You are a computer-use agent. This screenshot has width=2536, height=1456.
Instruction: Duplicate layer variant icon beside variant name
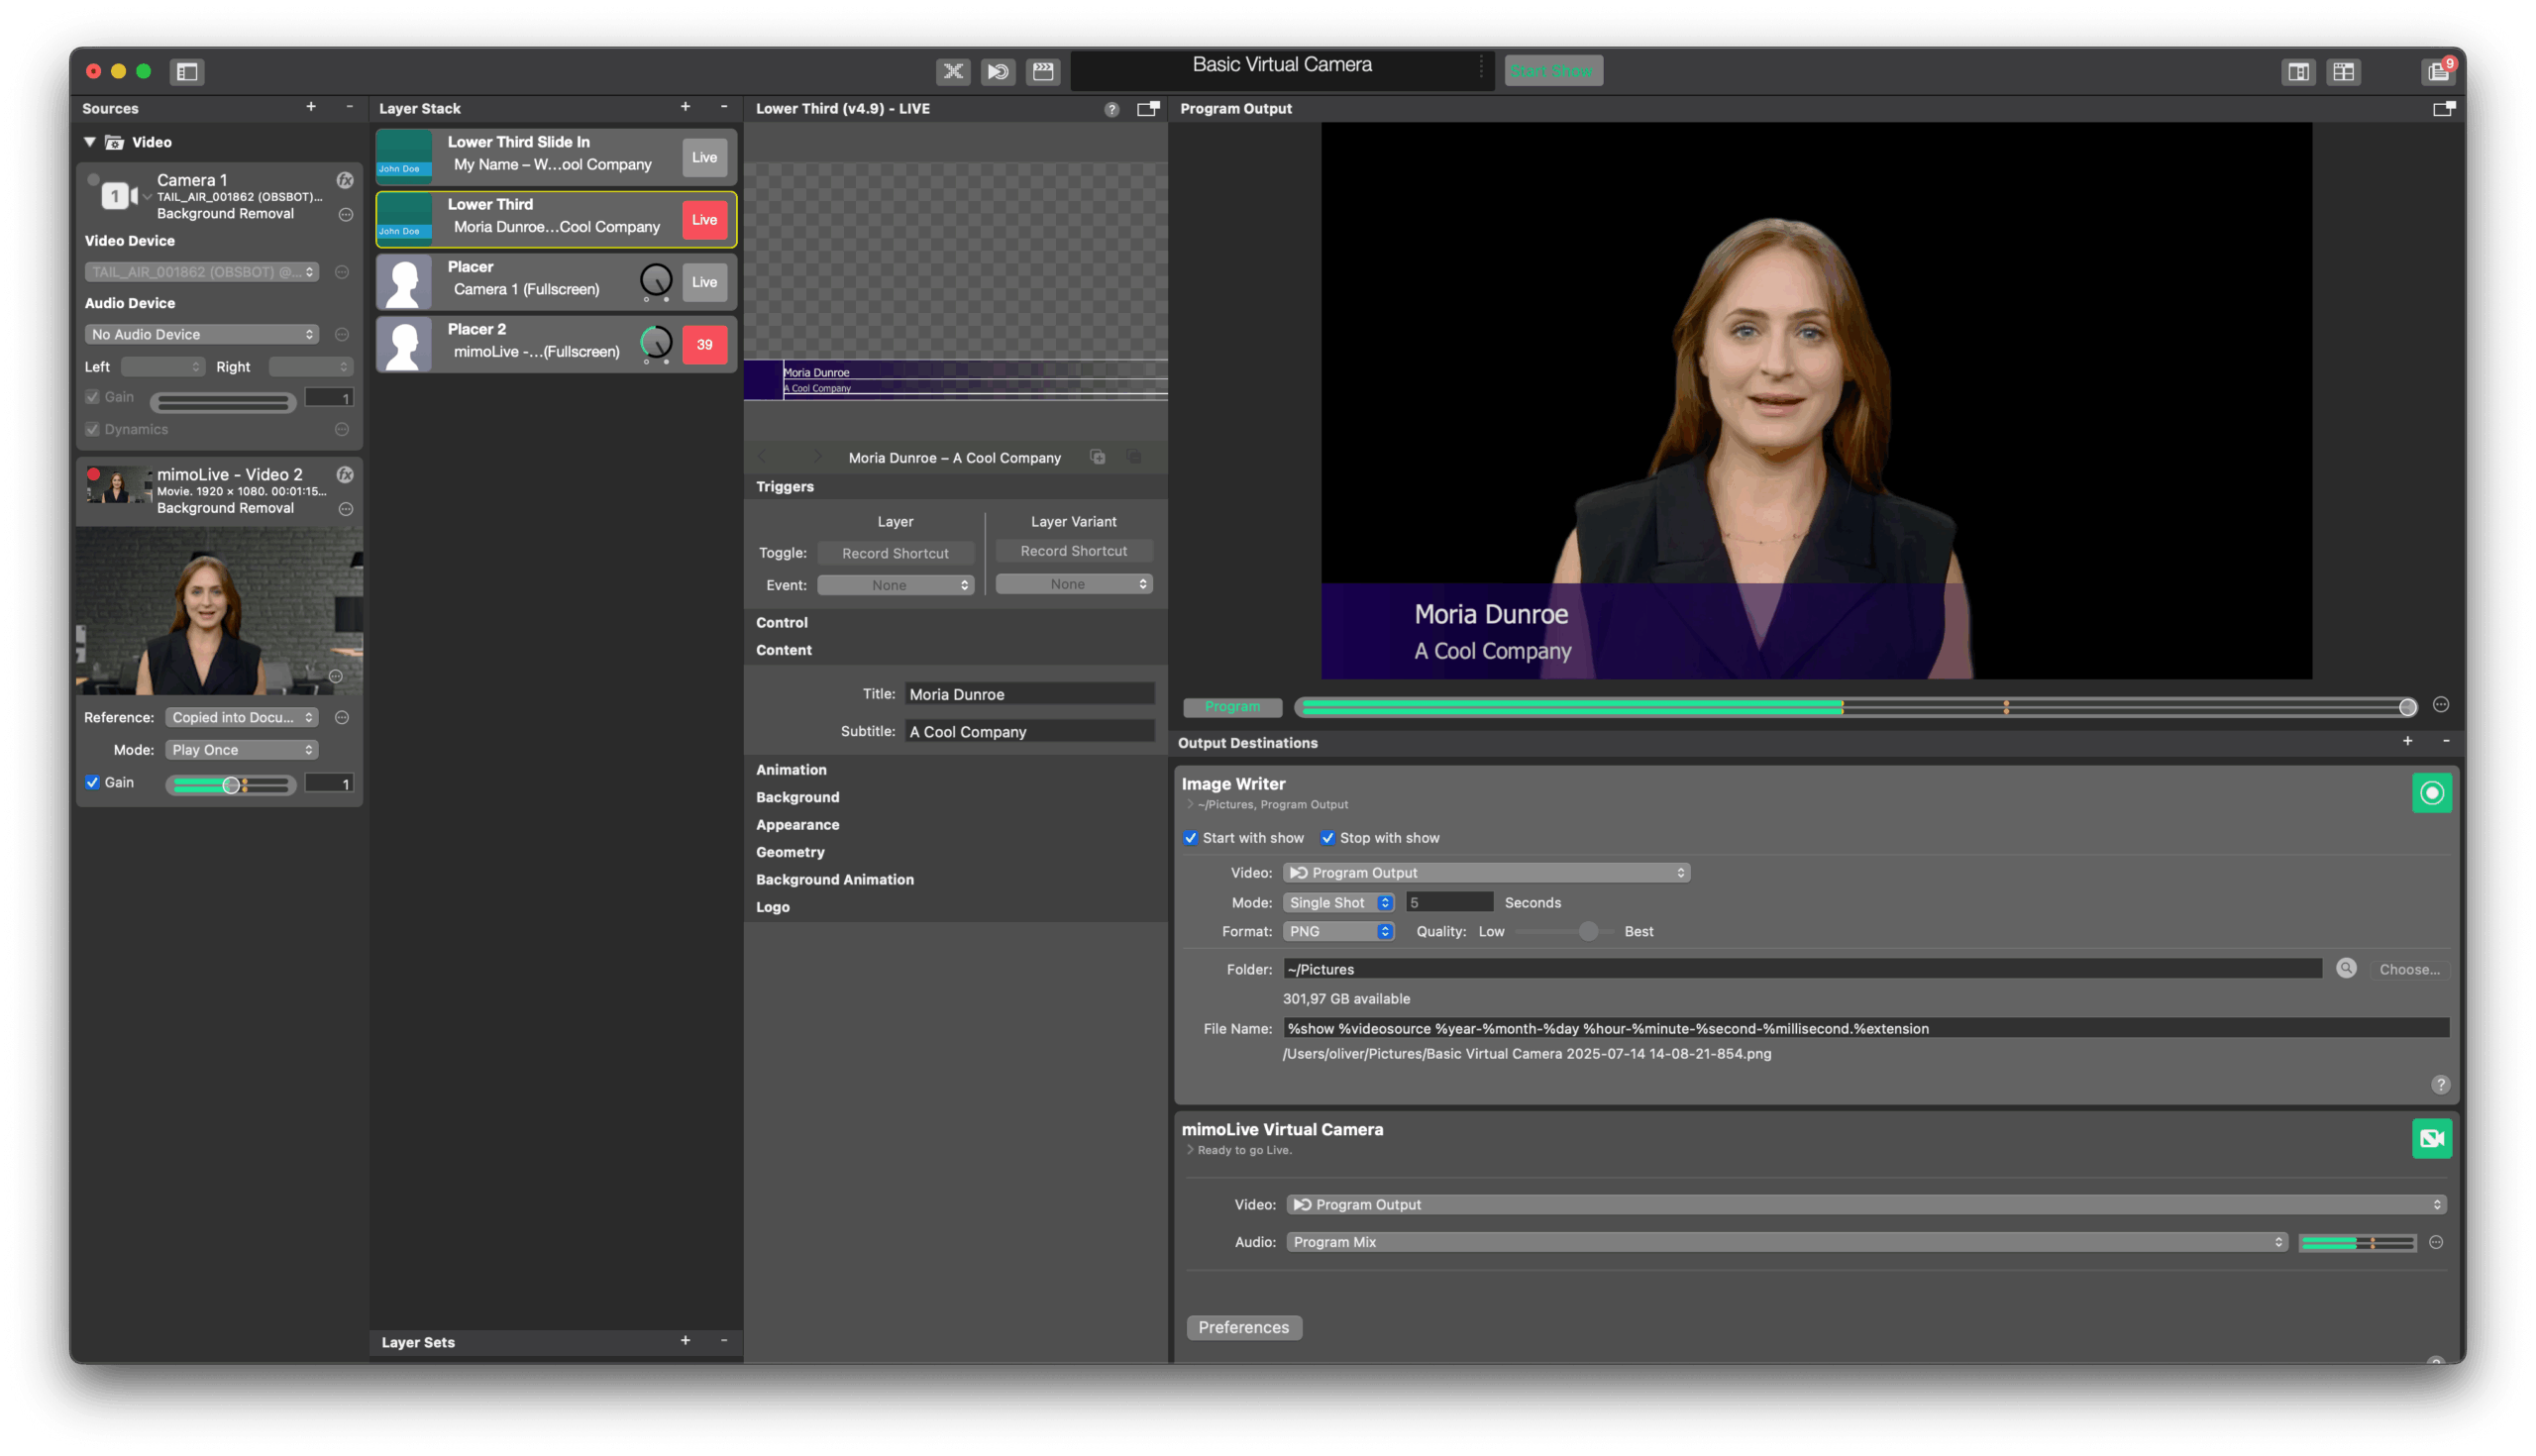(1097, 457)
